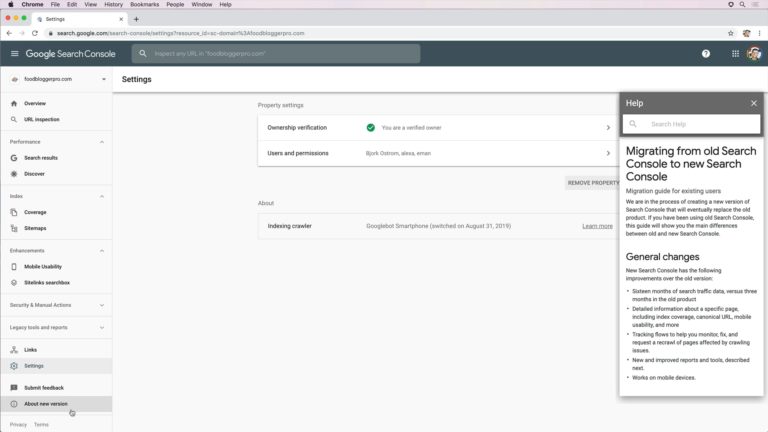Click the Sitemaps icon
768x432 pixels.
tap(14, 228)
